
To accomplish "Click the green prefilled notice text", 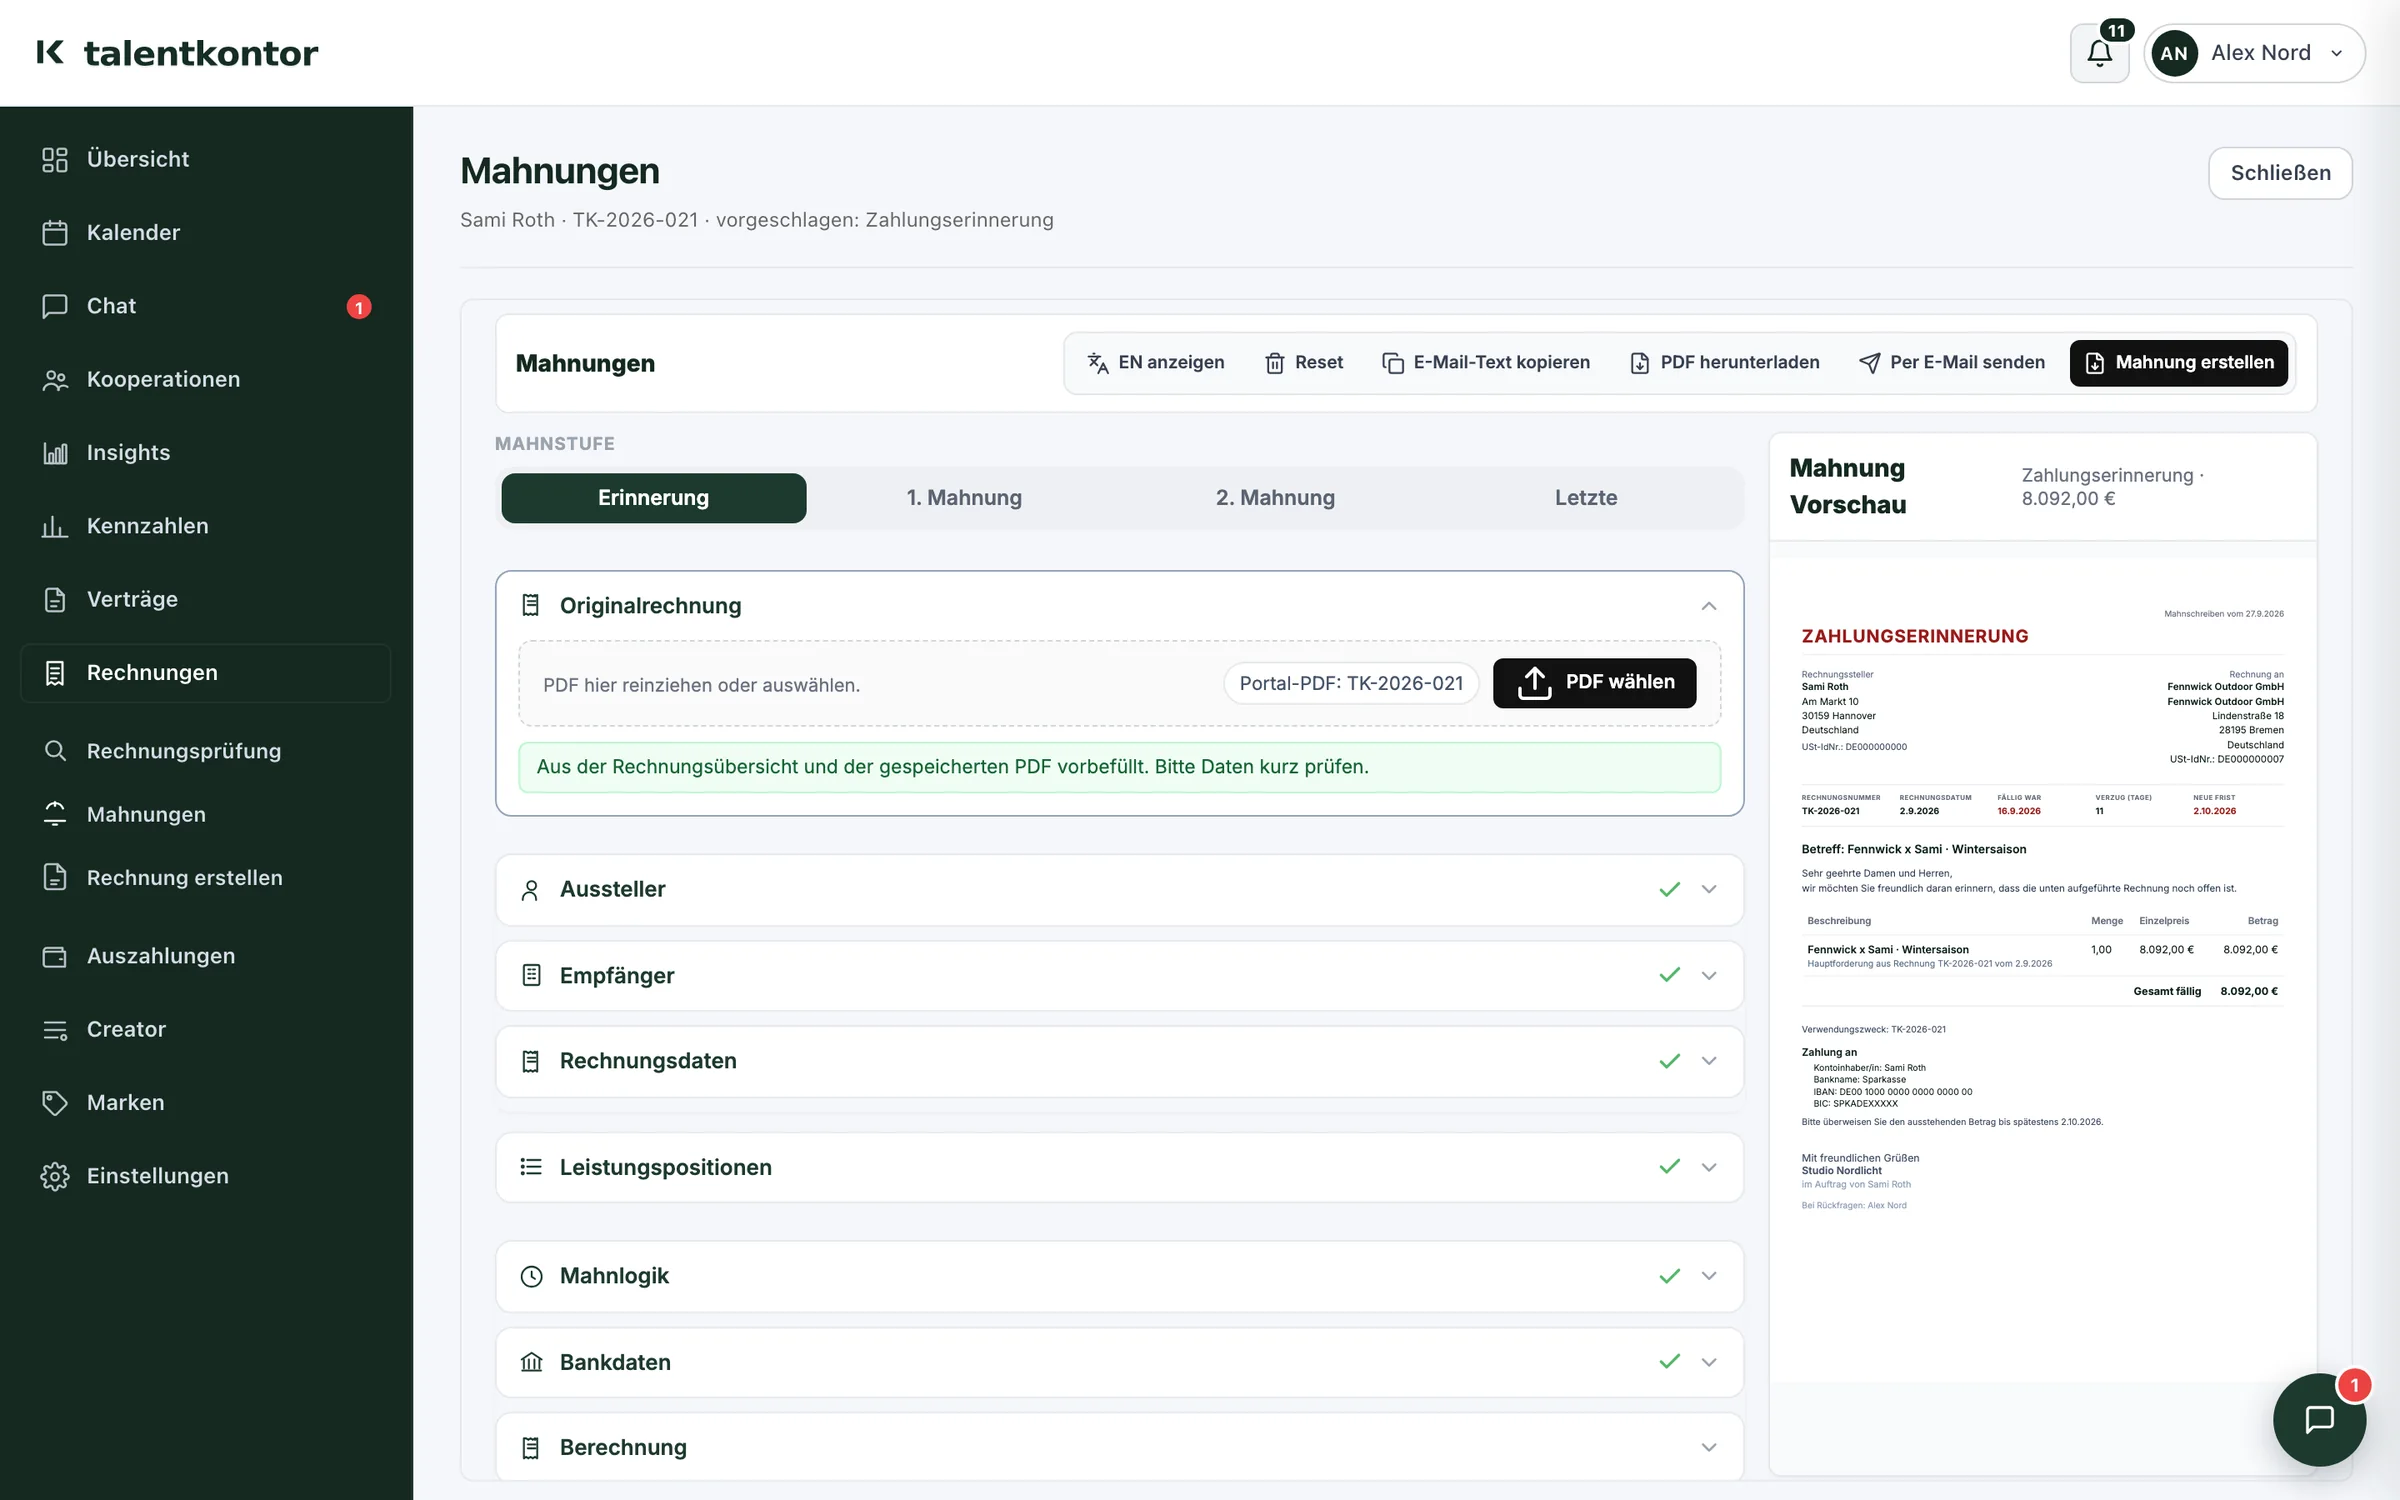I will pos(952,767).
